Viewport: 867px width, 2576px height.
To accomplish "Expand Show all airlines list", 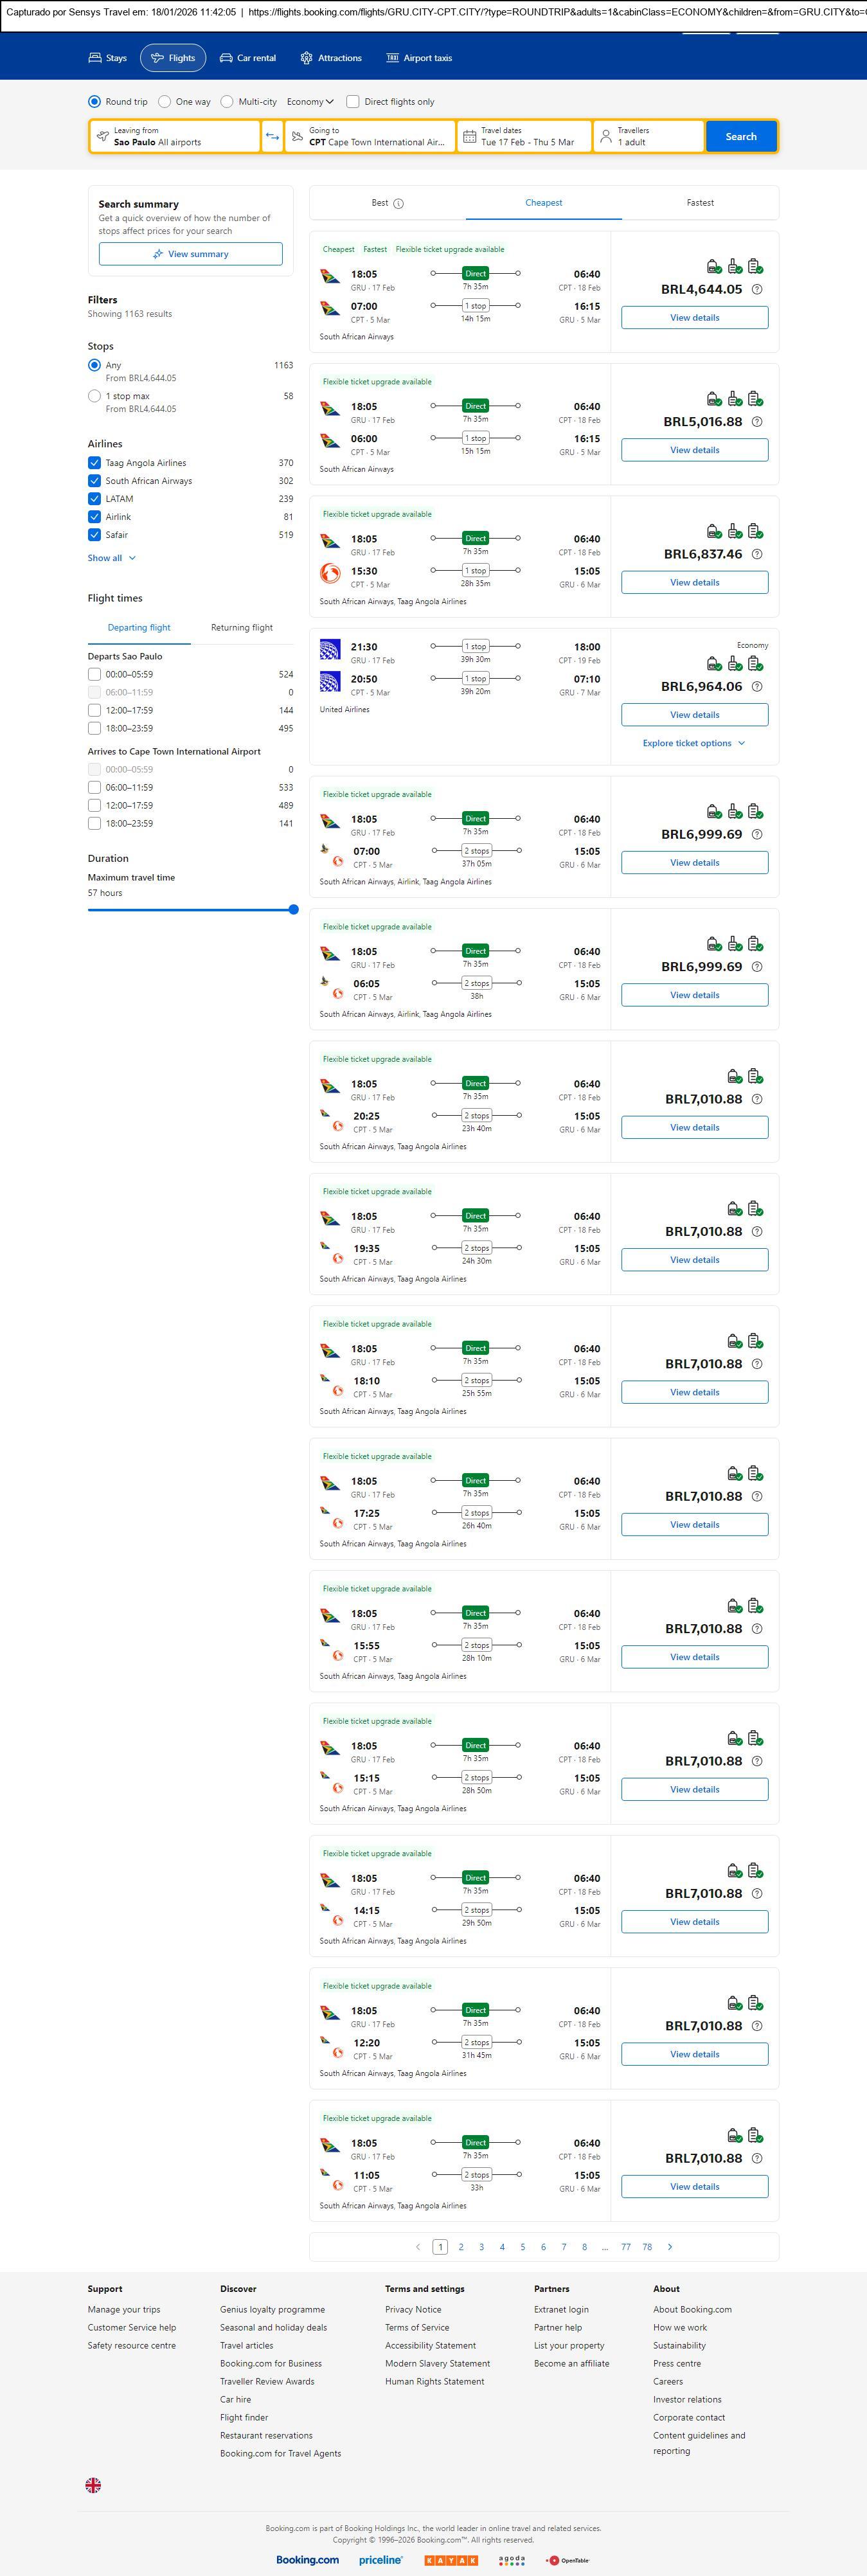I will [x=111, y=558].
